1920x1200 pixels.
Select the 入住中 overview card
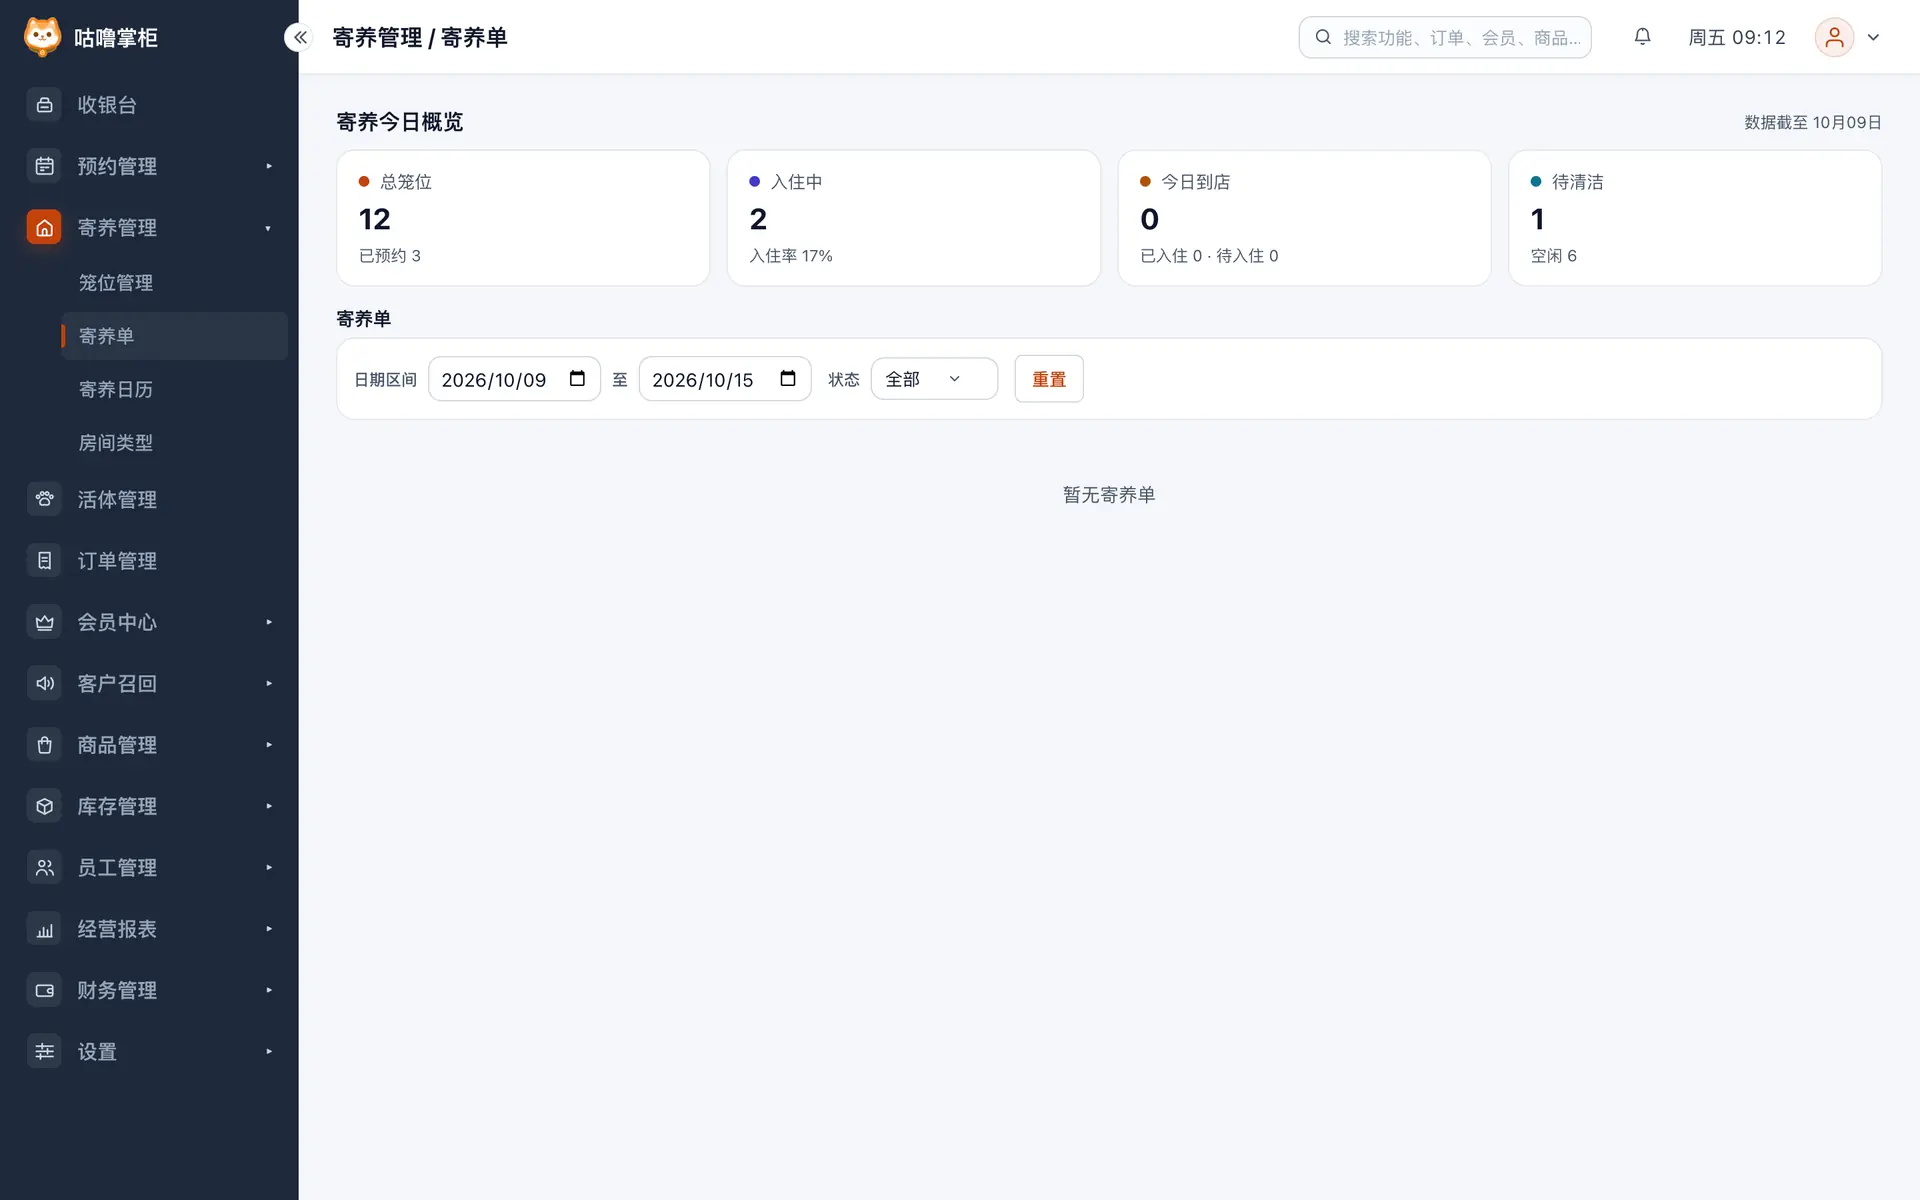point(914,218)
